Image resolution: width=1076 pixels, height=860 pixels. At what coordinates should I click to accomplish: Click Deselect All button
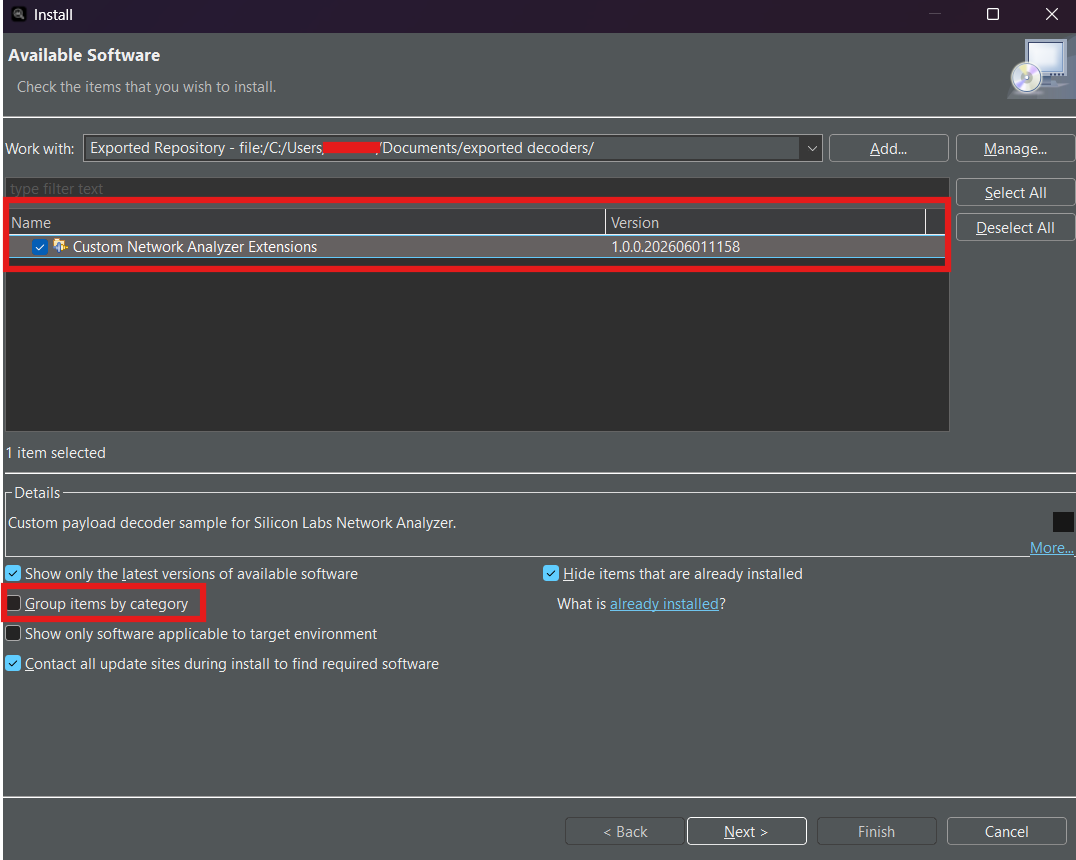(1015, 227)
